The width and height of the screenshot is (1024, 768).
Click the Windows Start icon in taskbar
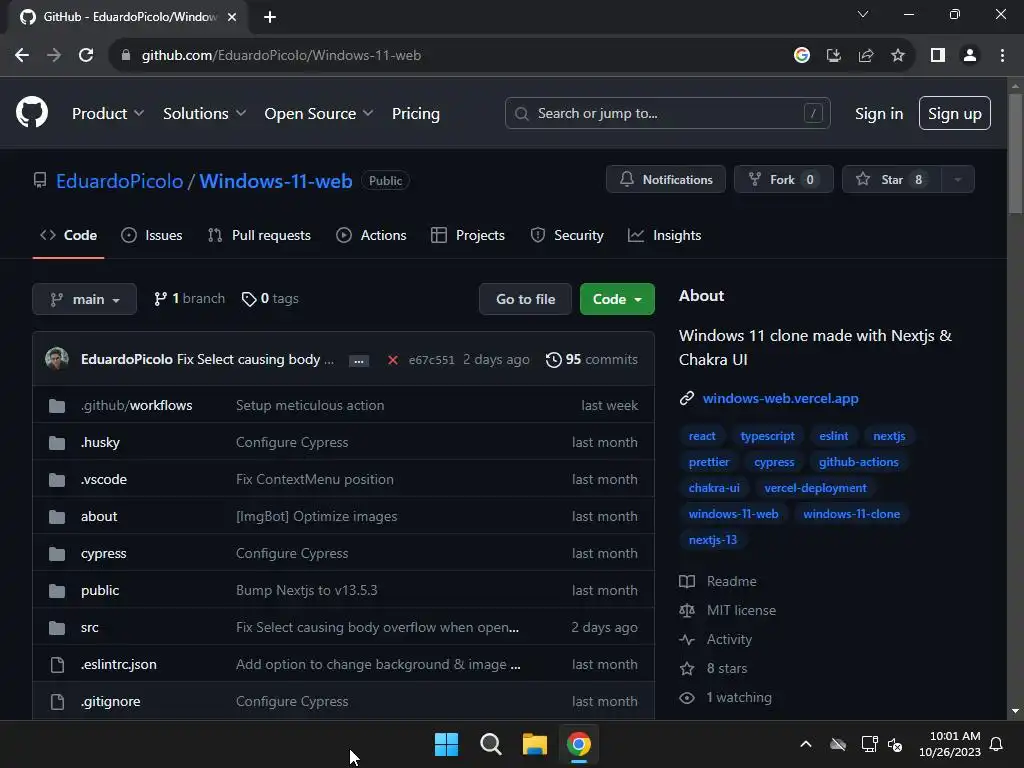(447, 744)
